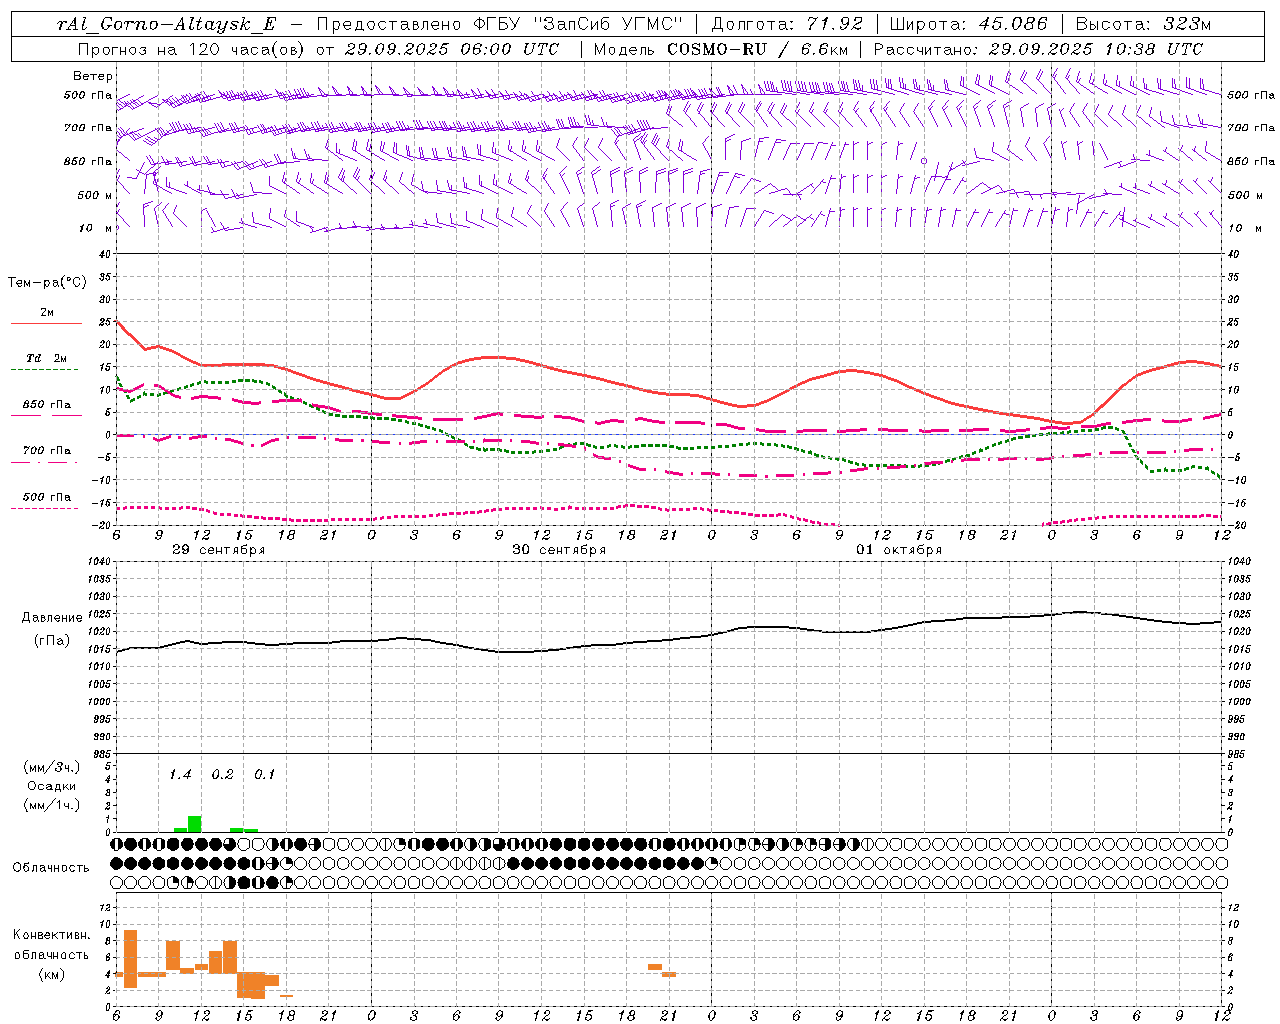Click the tallest green precipitation bar
Screen dimensions: 1280x1024
[195, 824]
